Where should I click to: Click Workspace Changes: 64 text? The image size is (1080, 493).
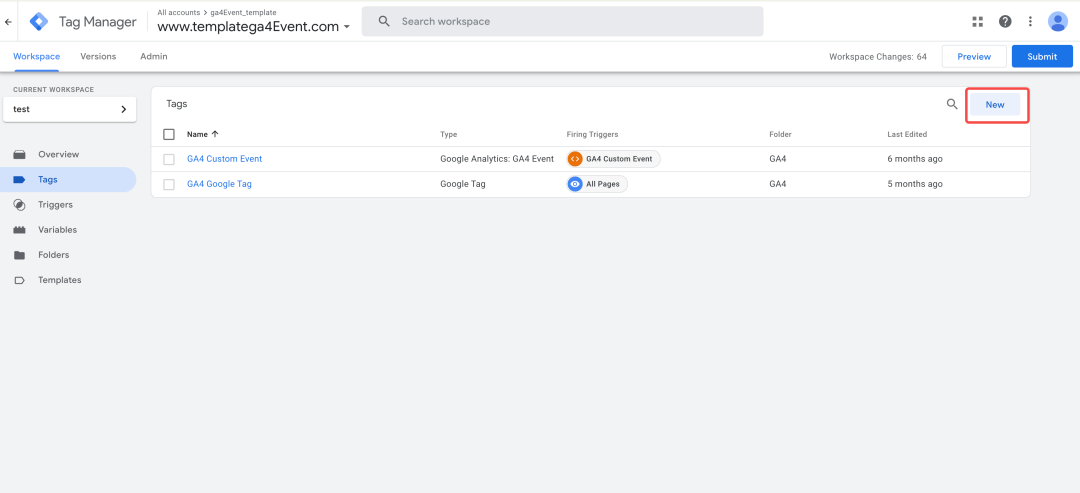[878, 56]
